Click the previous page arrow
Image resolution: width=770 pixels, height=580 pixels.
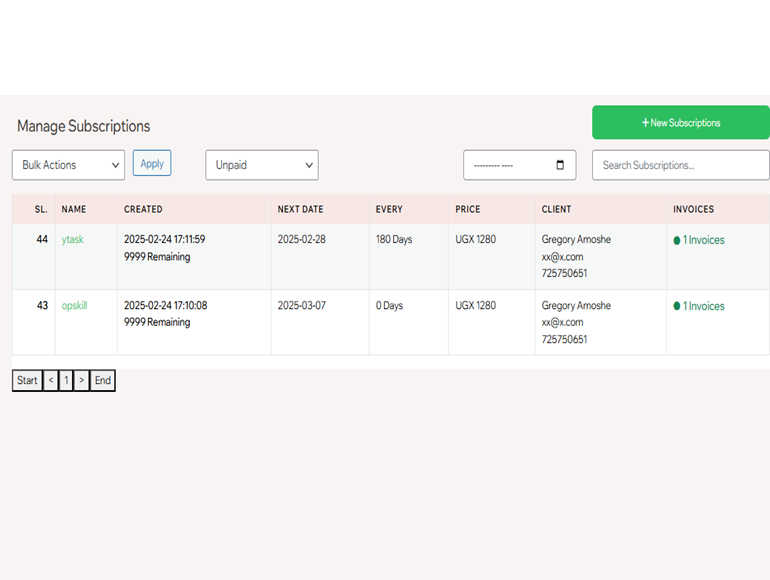[x=51, y=381]
